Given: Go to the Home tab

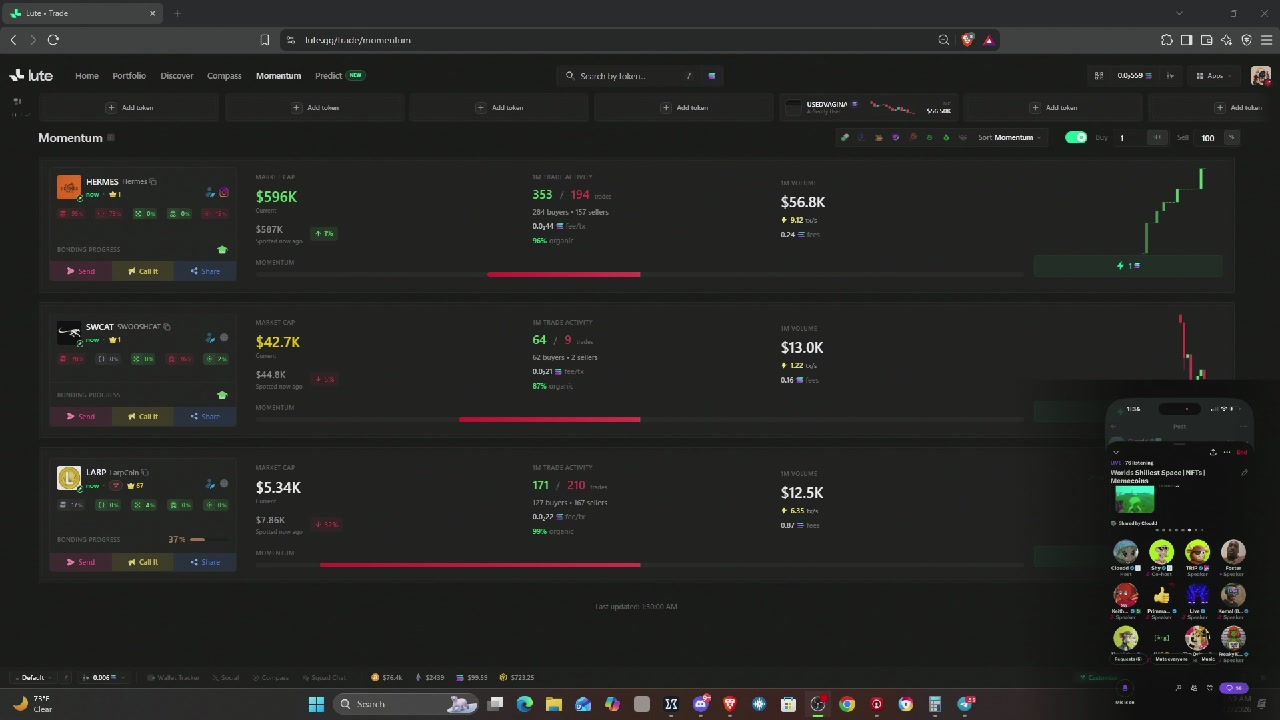Looking at the screenshot, I should 87,76.
